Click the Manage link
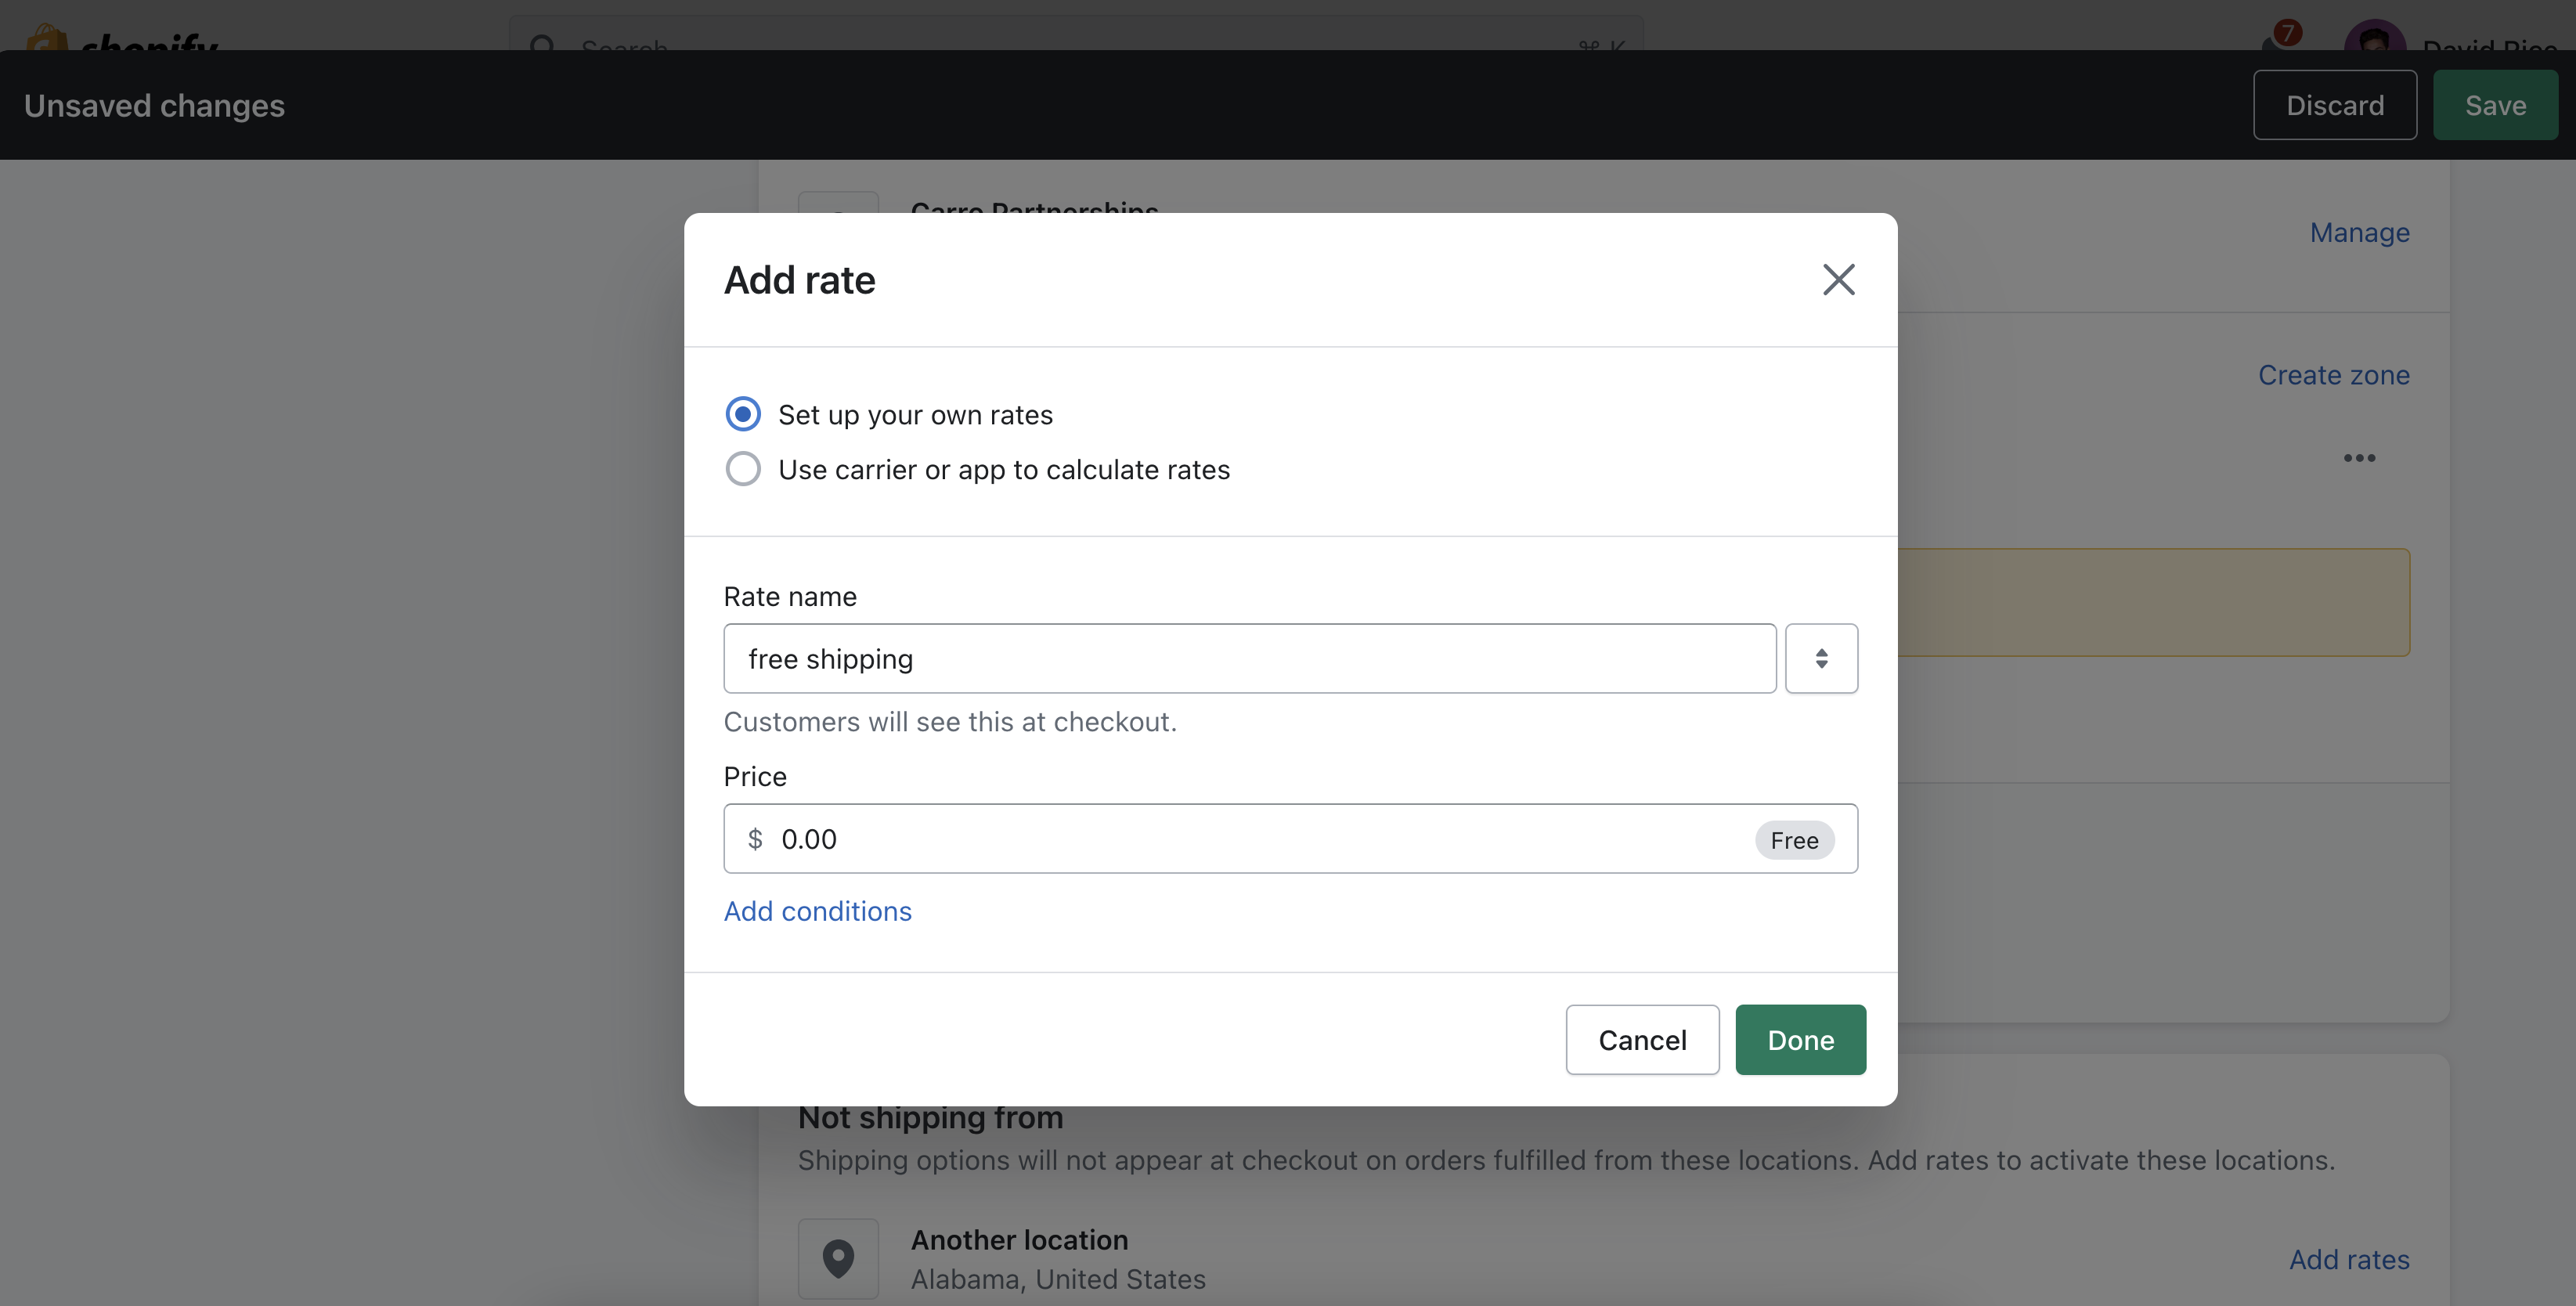 pyautogui.click(x=2359, y=233)
